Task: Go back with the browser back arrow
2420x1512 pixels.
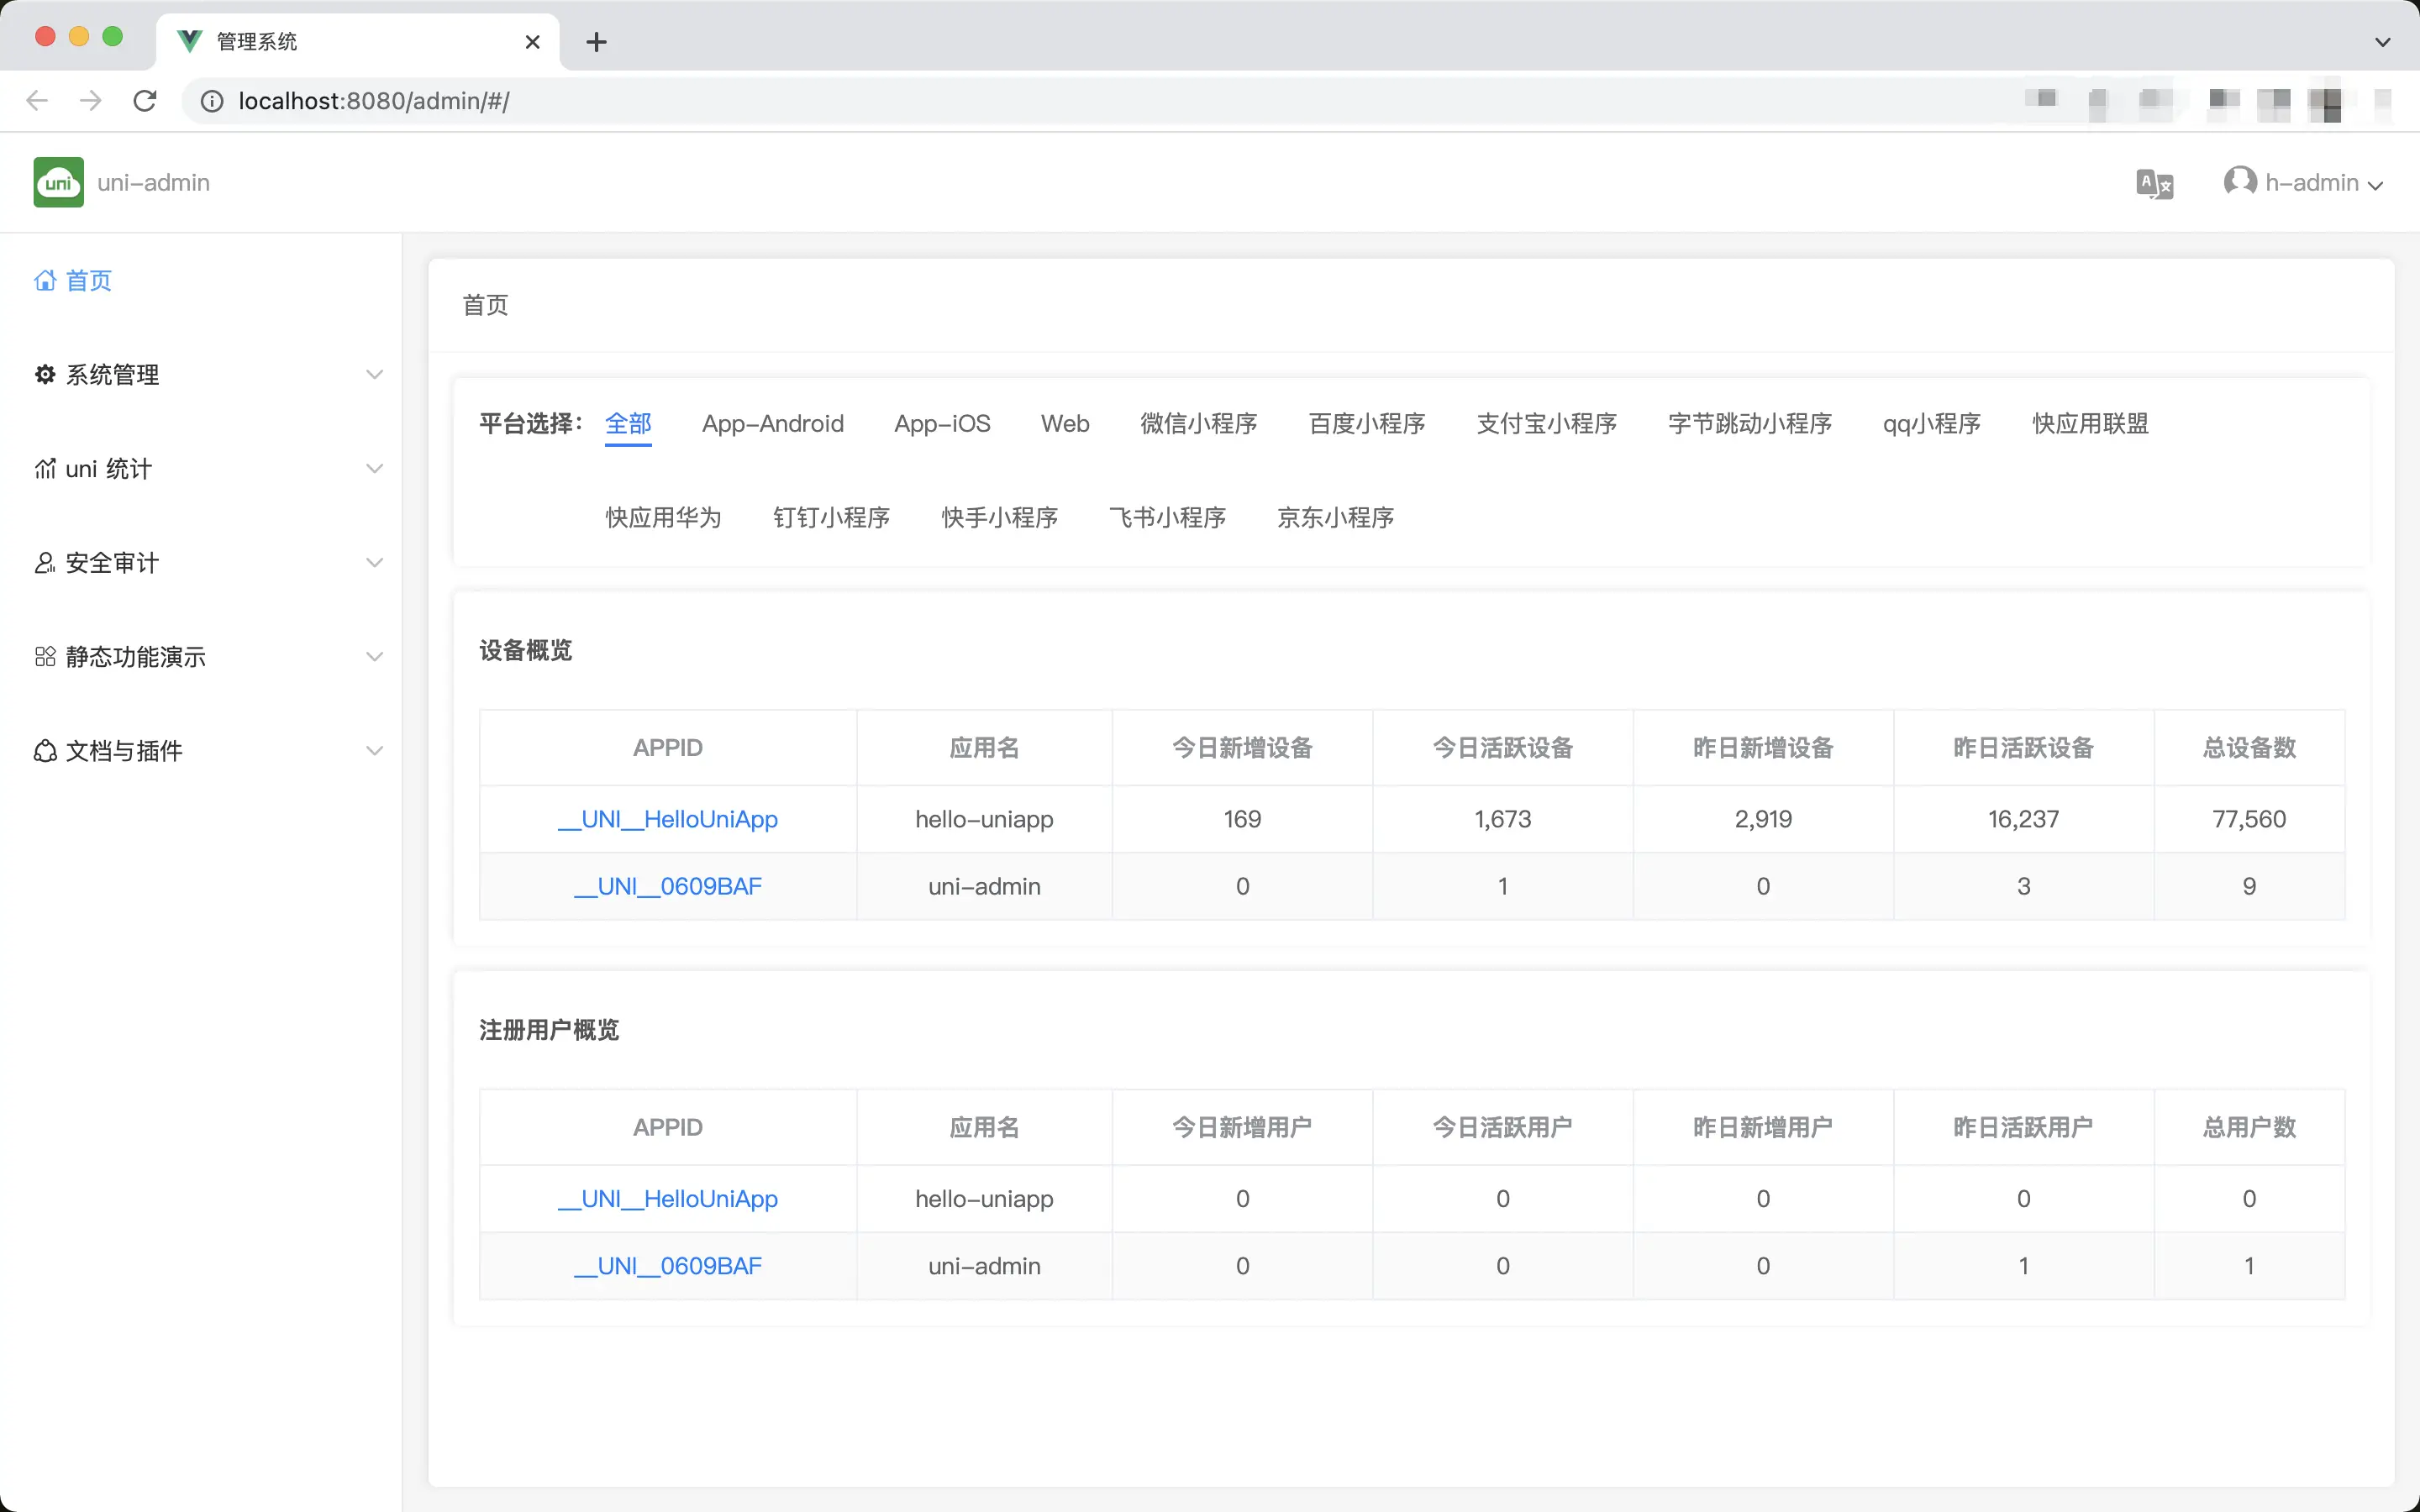Action: 37,101
